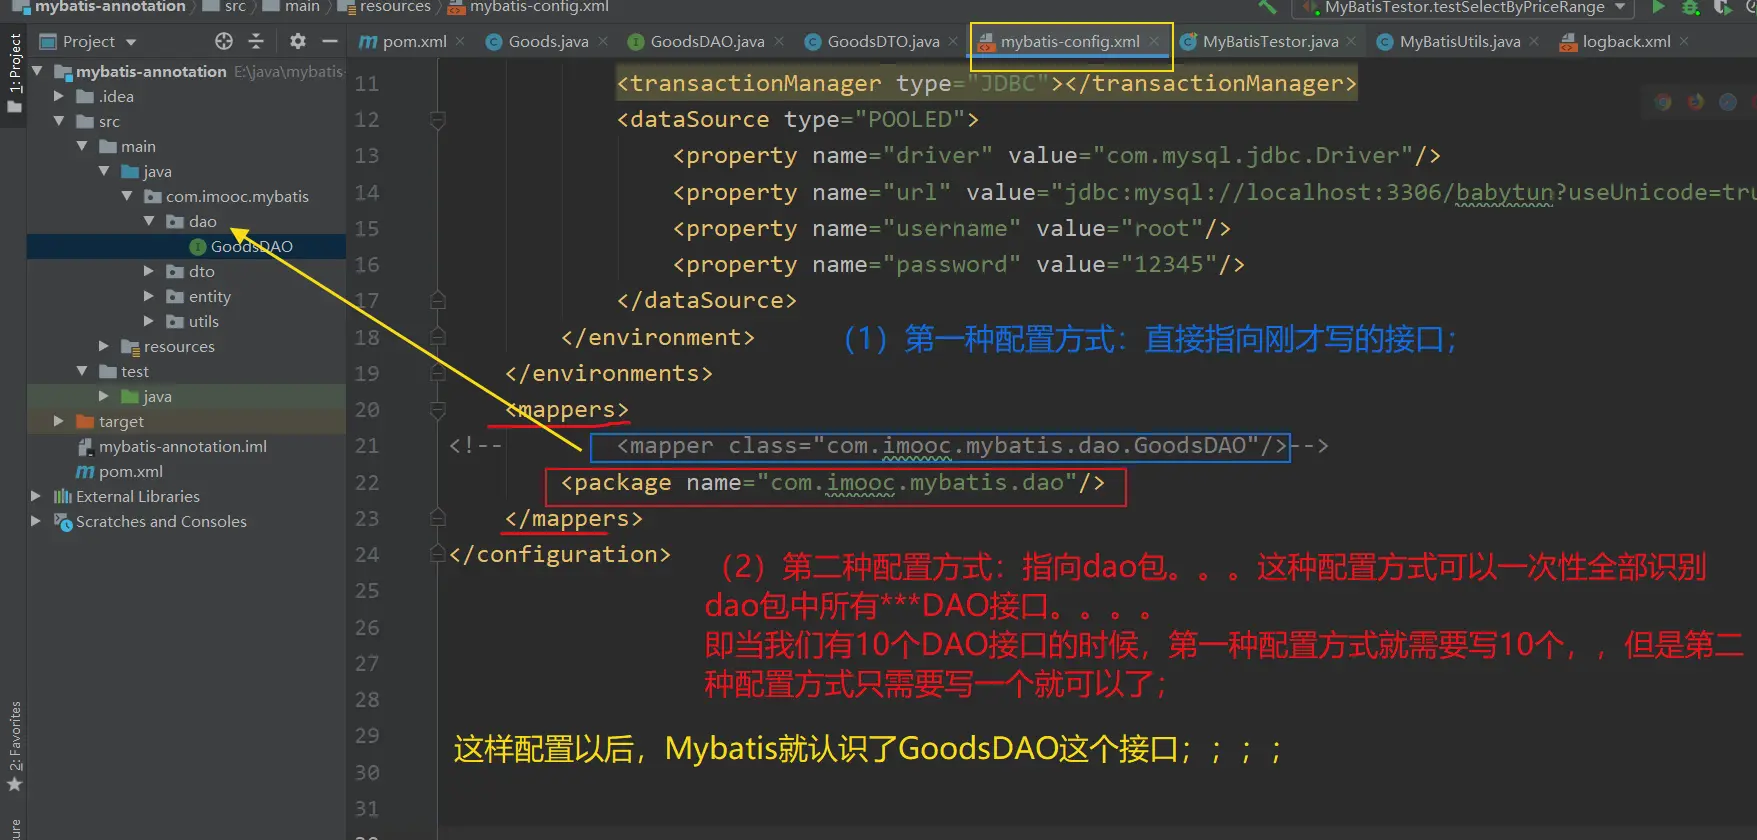The height and width of the screenshot is (840, 1757).
Task: Expand the dto package
Action: (149, 271)
